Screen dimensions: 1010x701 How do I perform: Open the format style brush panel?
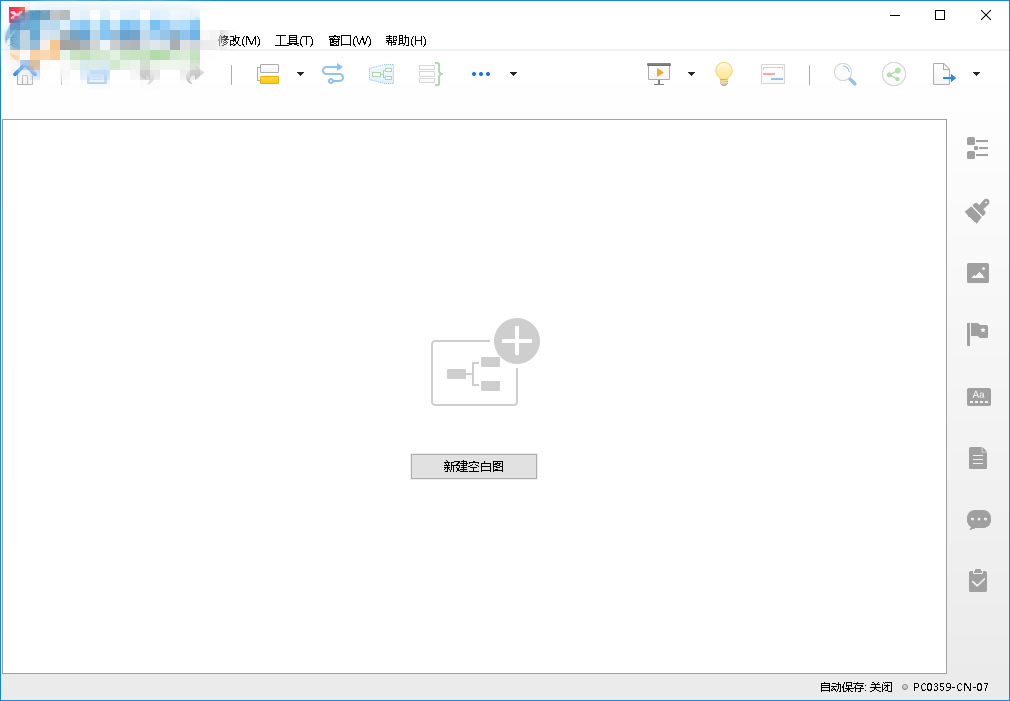[x=978, y=210]
